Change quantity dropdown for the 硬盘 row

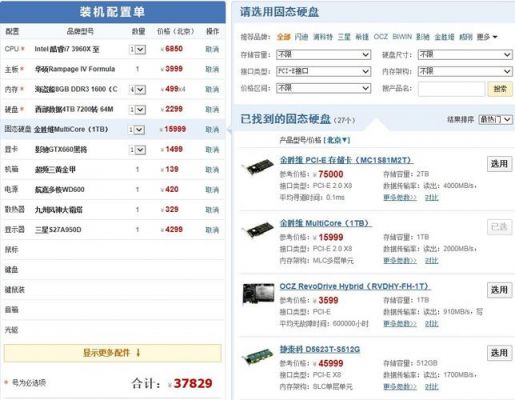(x=137, y=110)
